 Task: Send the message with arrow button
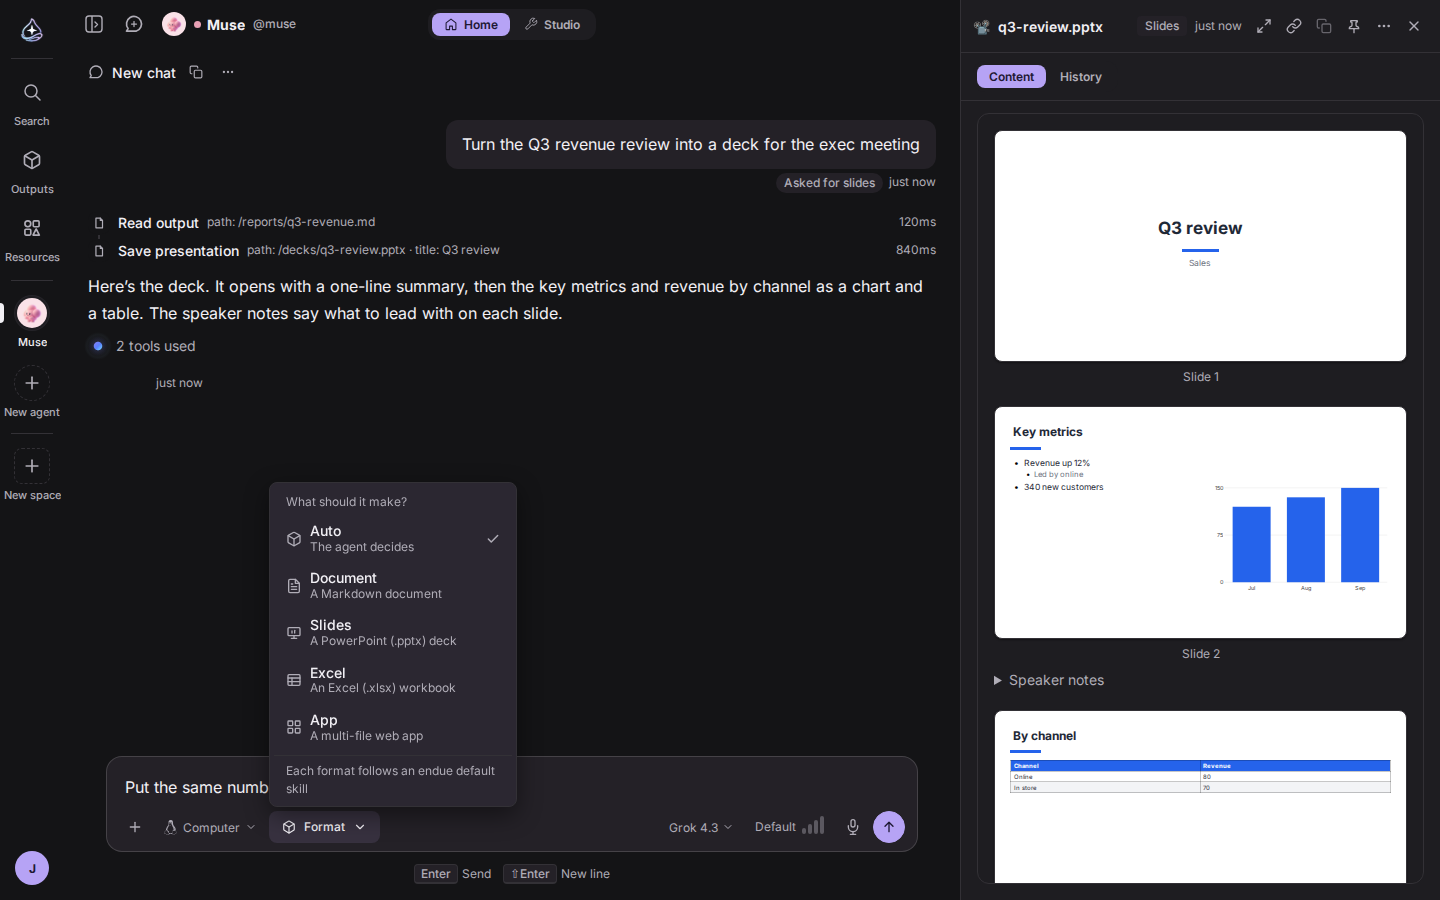[889, 827]
